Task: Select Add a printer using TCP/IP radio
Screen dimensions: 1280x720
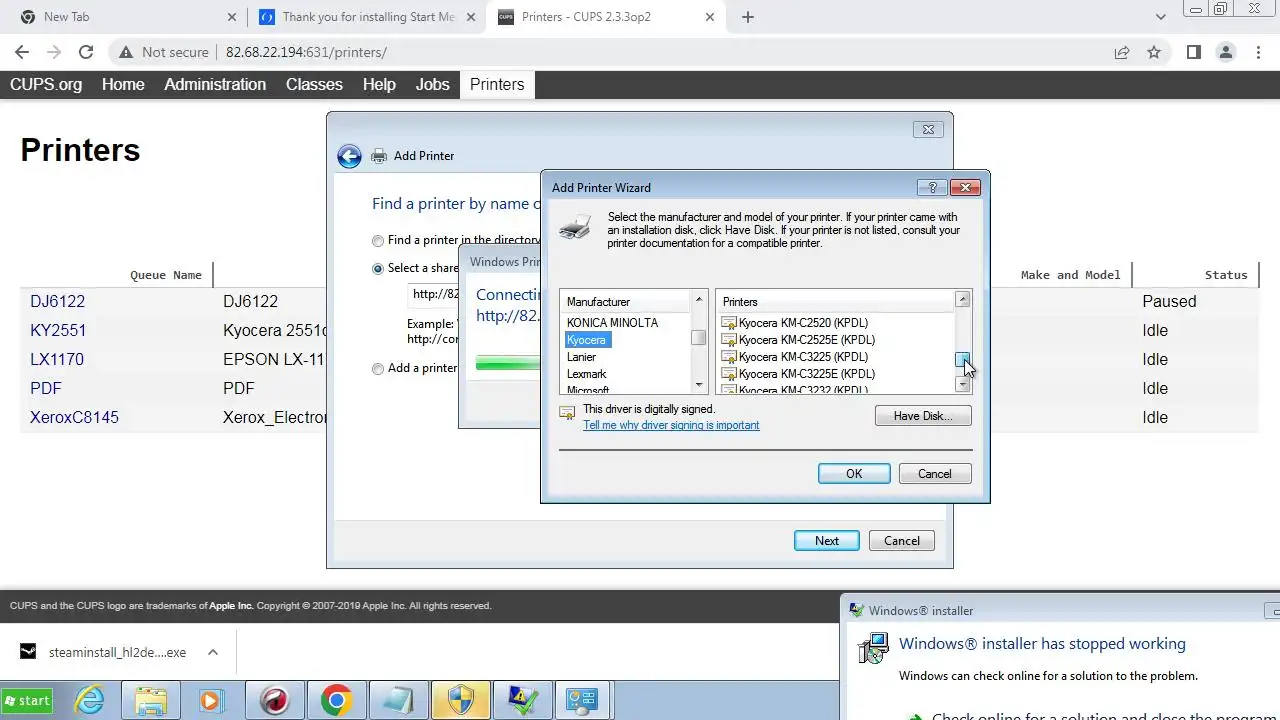Action: pyautogui.click(x=378, y=369)
